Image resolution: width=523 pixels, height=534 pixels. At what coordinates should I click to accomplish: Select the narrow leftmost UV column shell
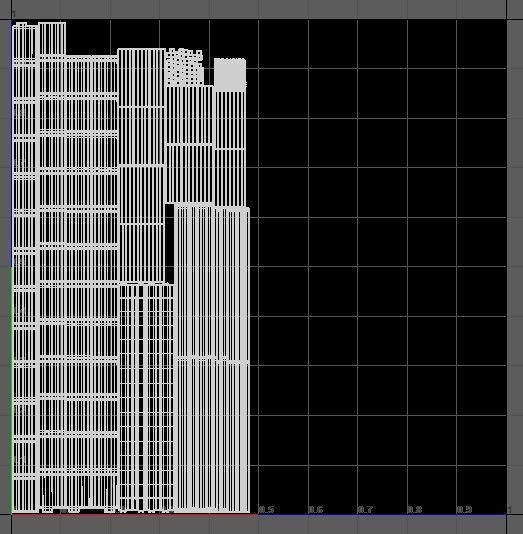pyautogui.click(x=25, y=267)
